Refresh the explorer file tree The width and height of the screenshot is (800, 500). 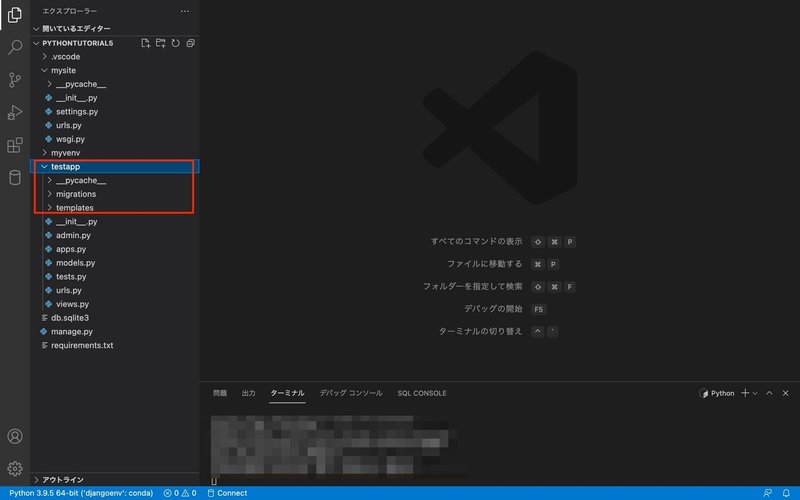(x=176, y=43)
